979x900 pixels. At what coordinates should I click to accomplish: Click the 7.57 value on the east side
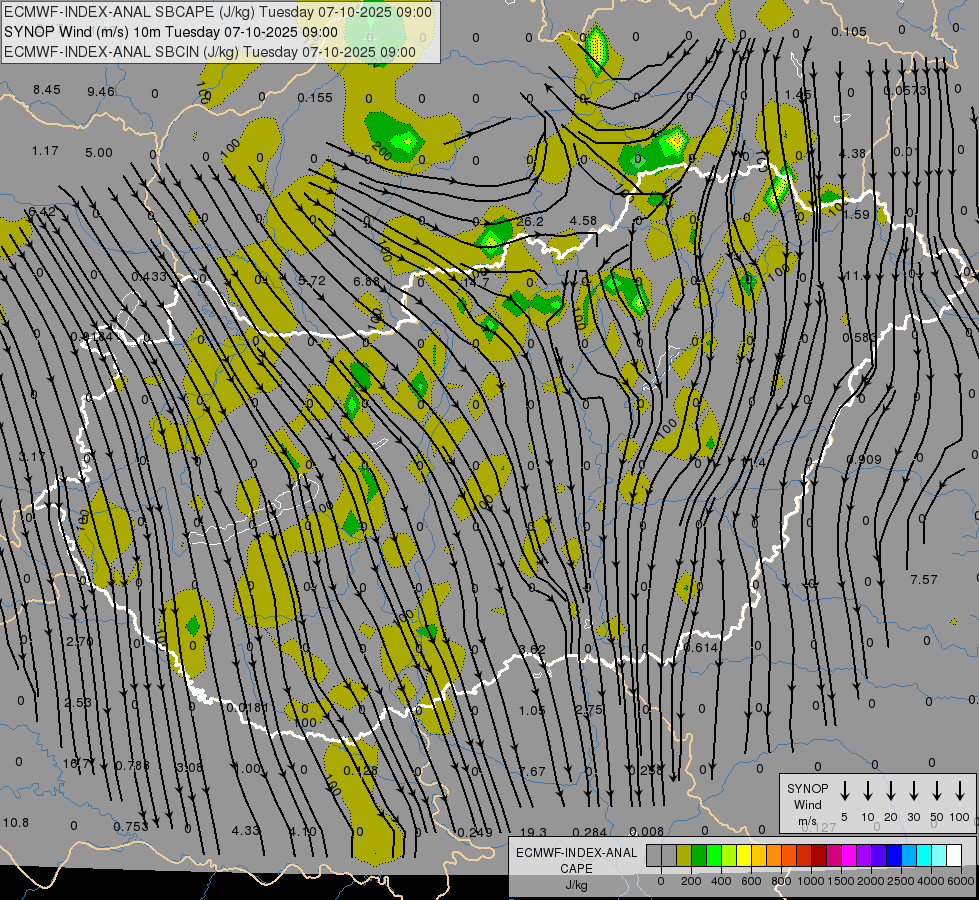point(923,580)
